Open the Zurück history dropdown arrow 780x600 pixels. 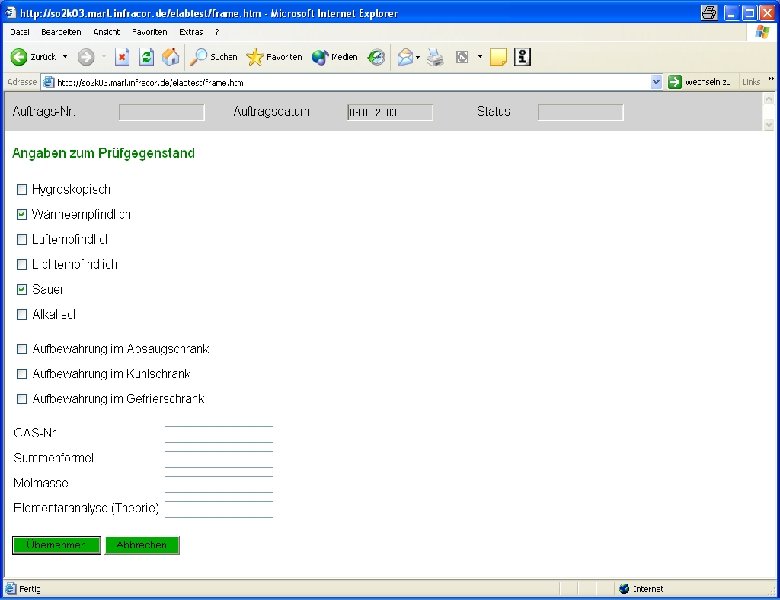pyautogui.click(x=65, y=57)
